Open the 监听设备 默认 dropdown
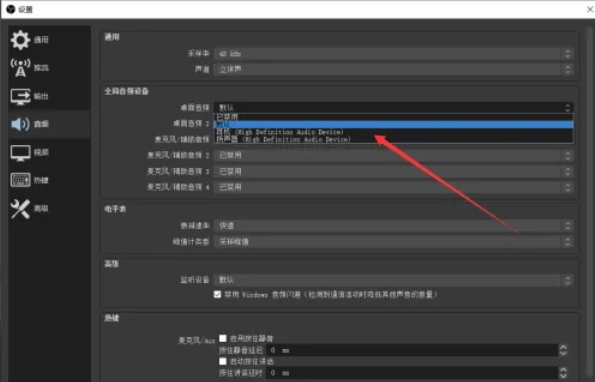This screenshot has width=595, height=382. click(x=393, y=280)
